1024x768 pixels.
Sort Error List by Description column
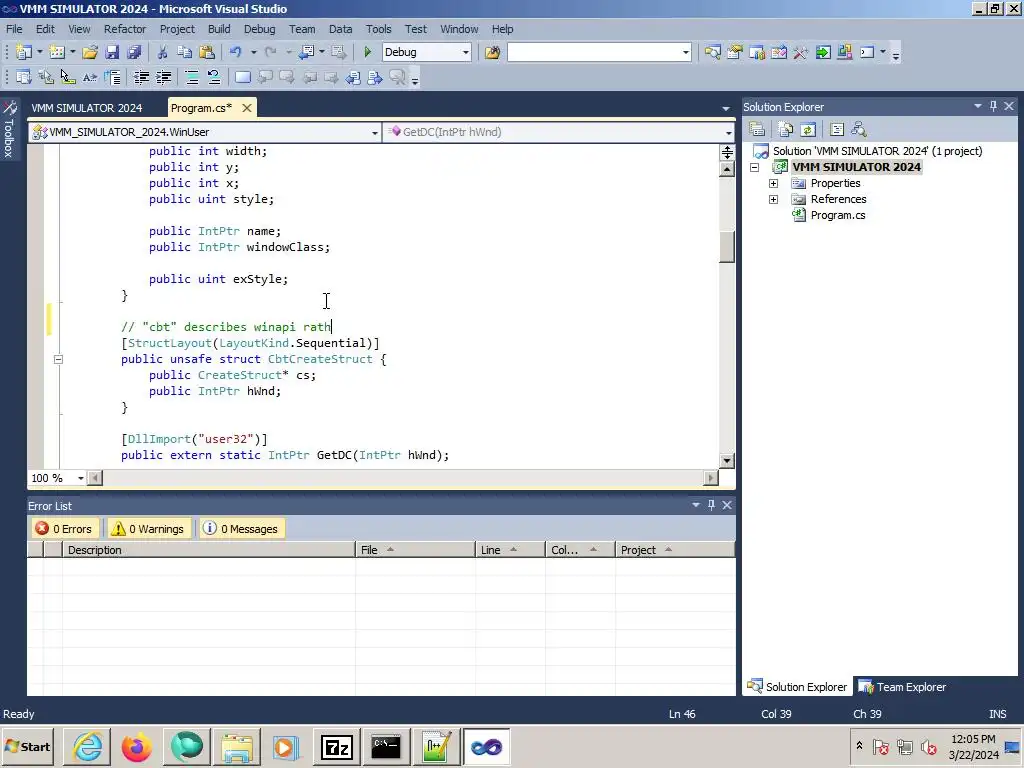click(x=208, y=550)
